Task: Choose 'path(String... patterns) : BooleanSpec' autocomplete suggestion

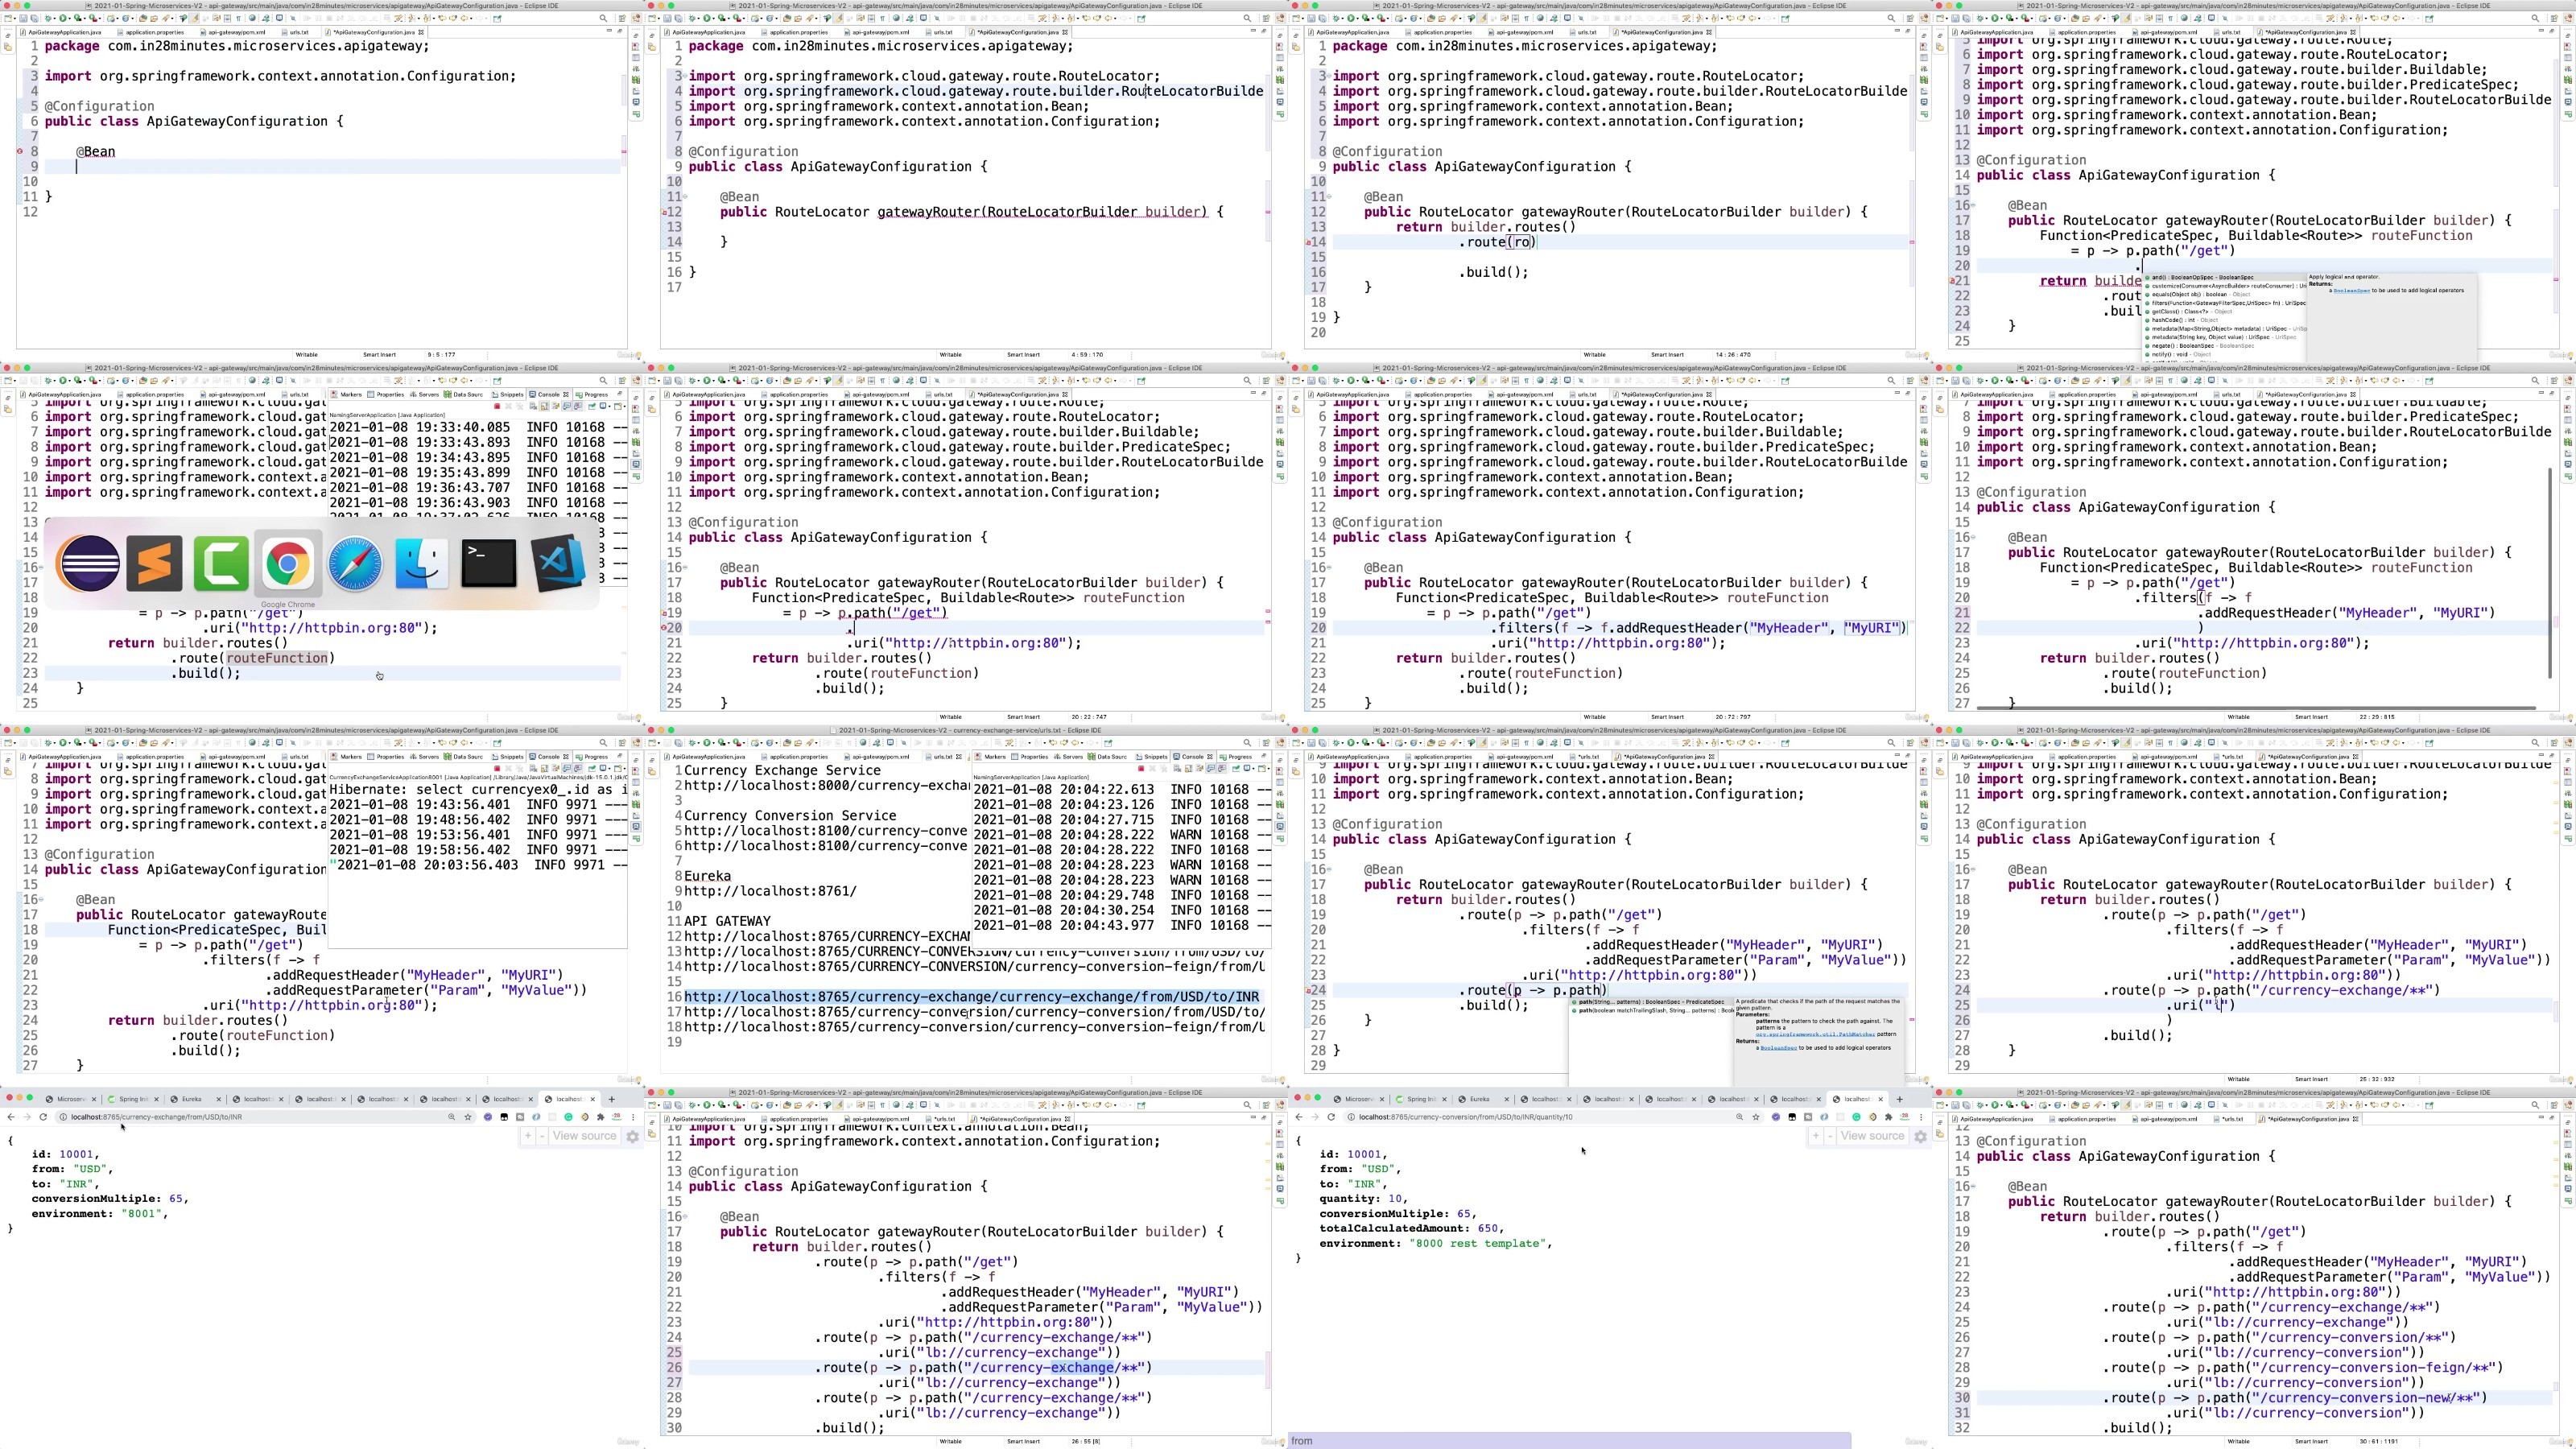Action: click(x=1651, y=1002)
